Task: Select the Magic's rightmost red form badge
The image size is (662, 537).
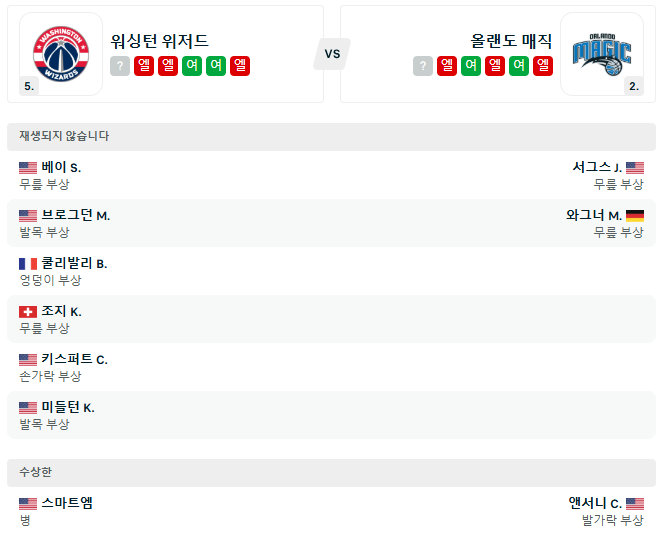Action: pyautogui.click(x=543, y=66)
